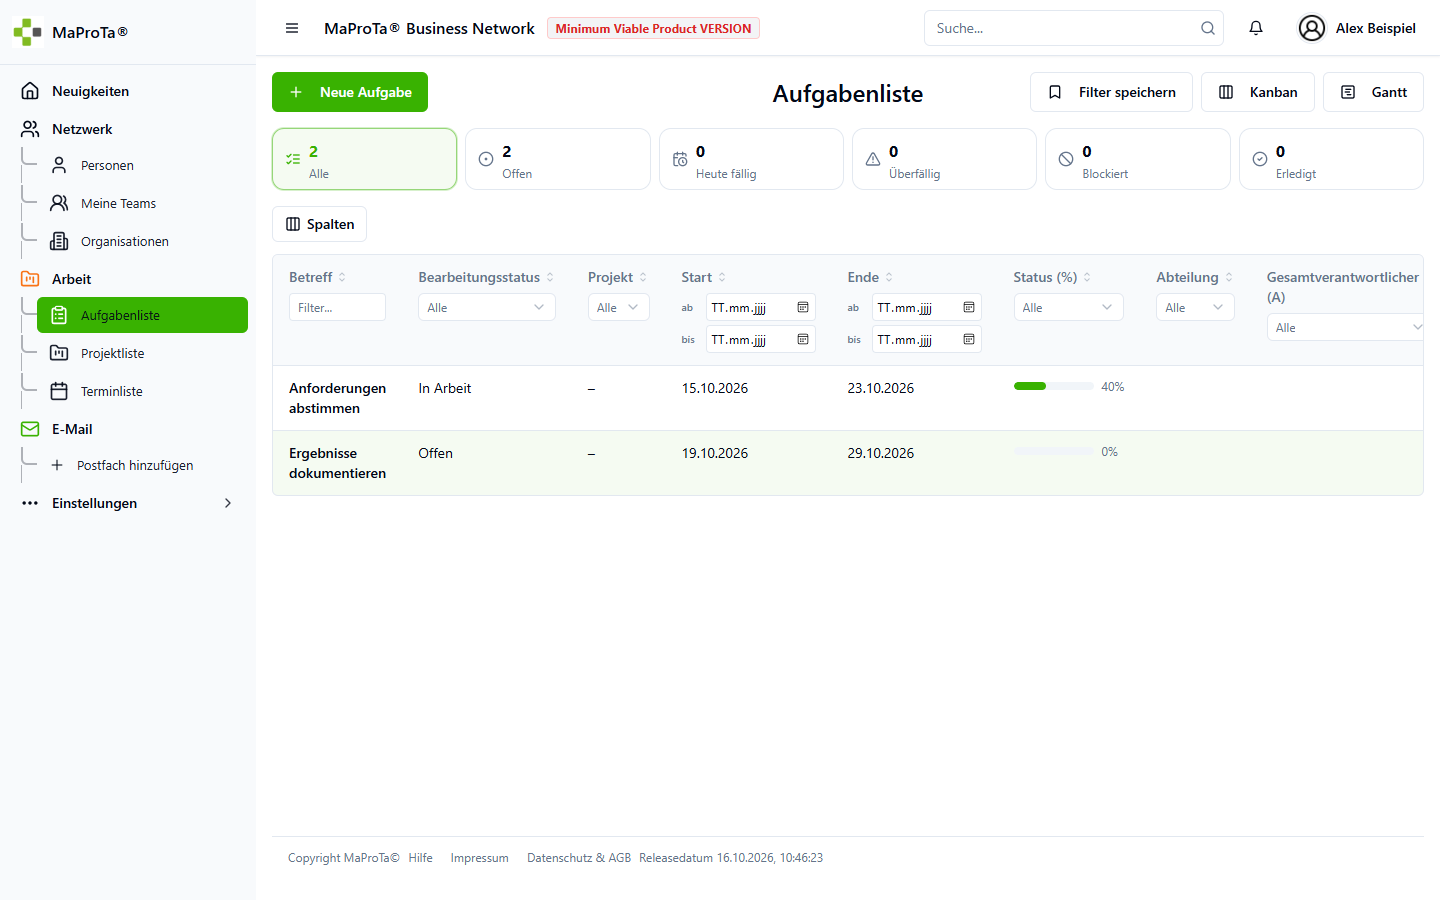Viewport: 1440px width, 900px height.
Task: Click the Neue Aufgabe button
Action: (x=350, y=92)
